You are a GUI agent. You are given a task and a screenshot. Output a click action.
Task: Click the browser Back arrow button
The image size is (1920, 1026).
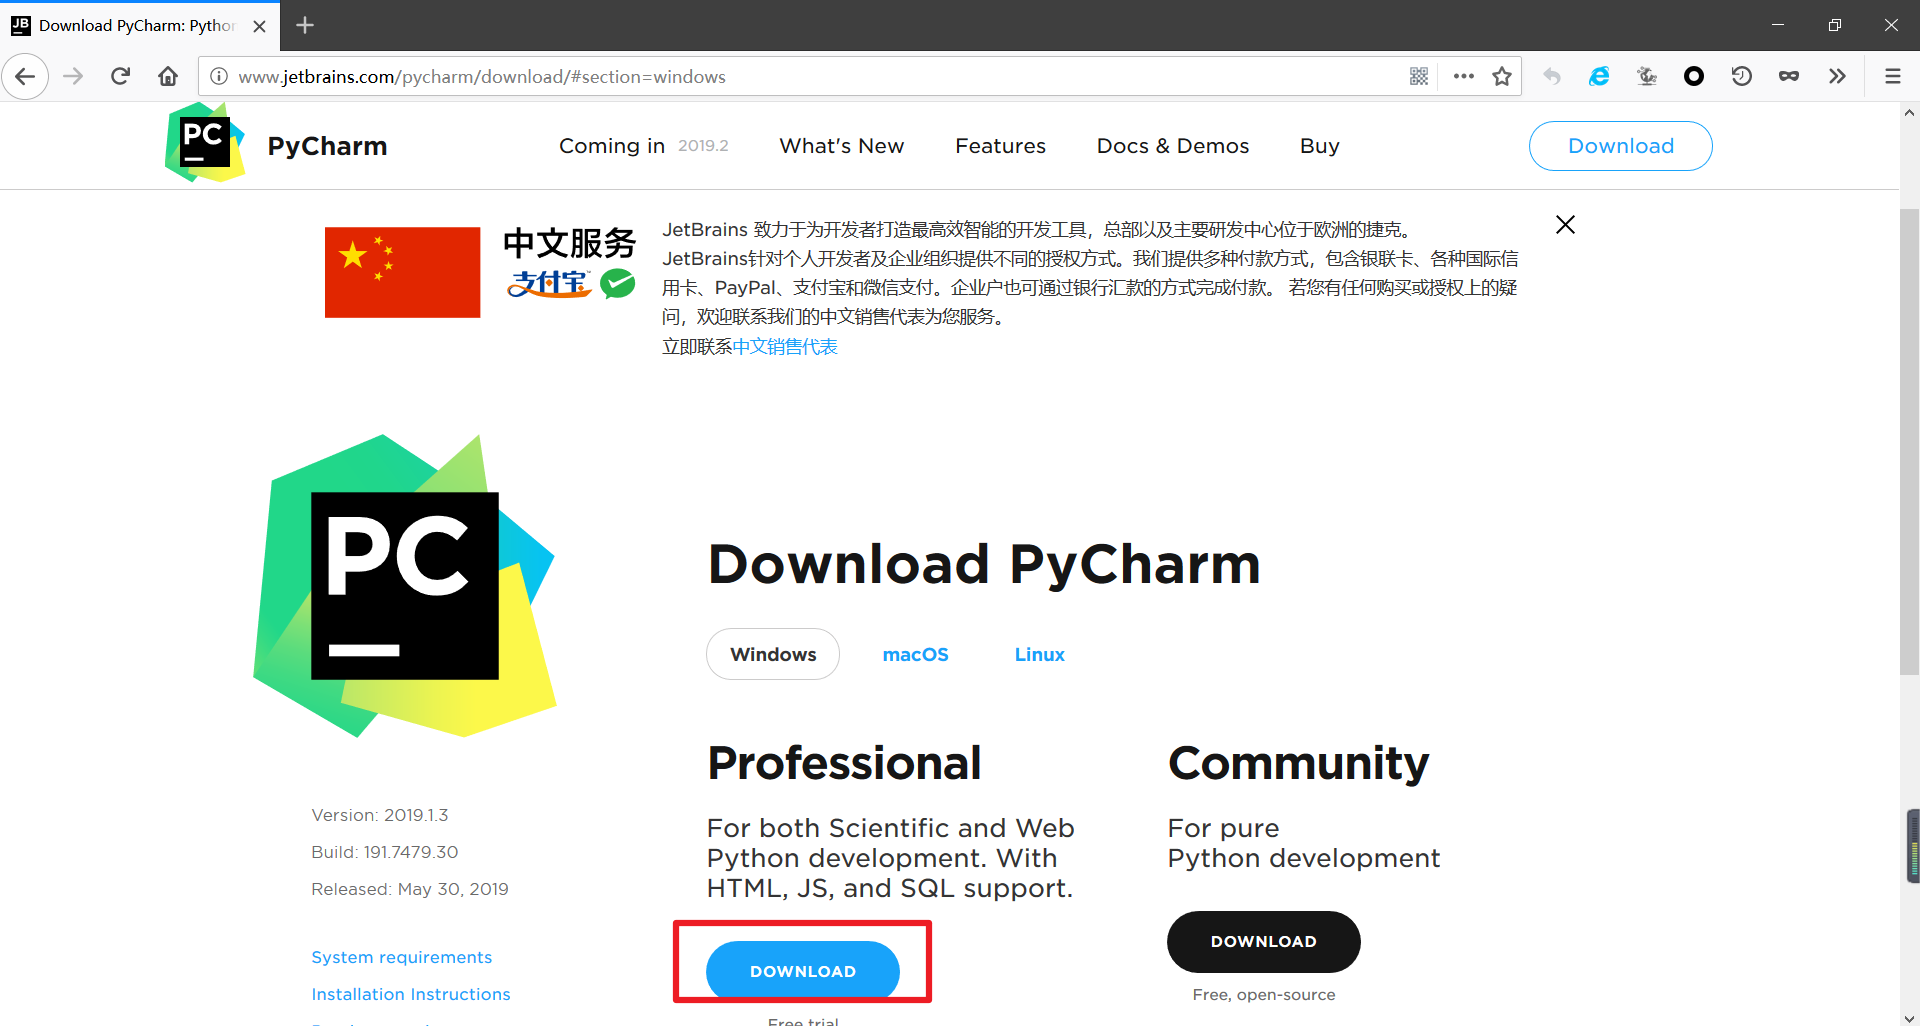[x=25, y=77]
